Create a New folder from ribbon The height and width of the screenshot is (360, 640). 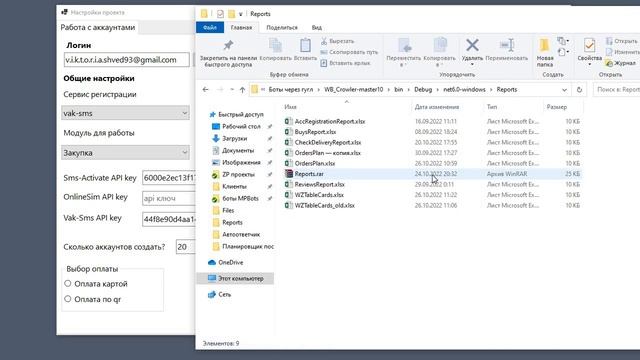(545, 53)
